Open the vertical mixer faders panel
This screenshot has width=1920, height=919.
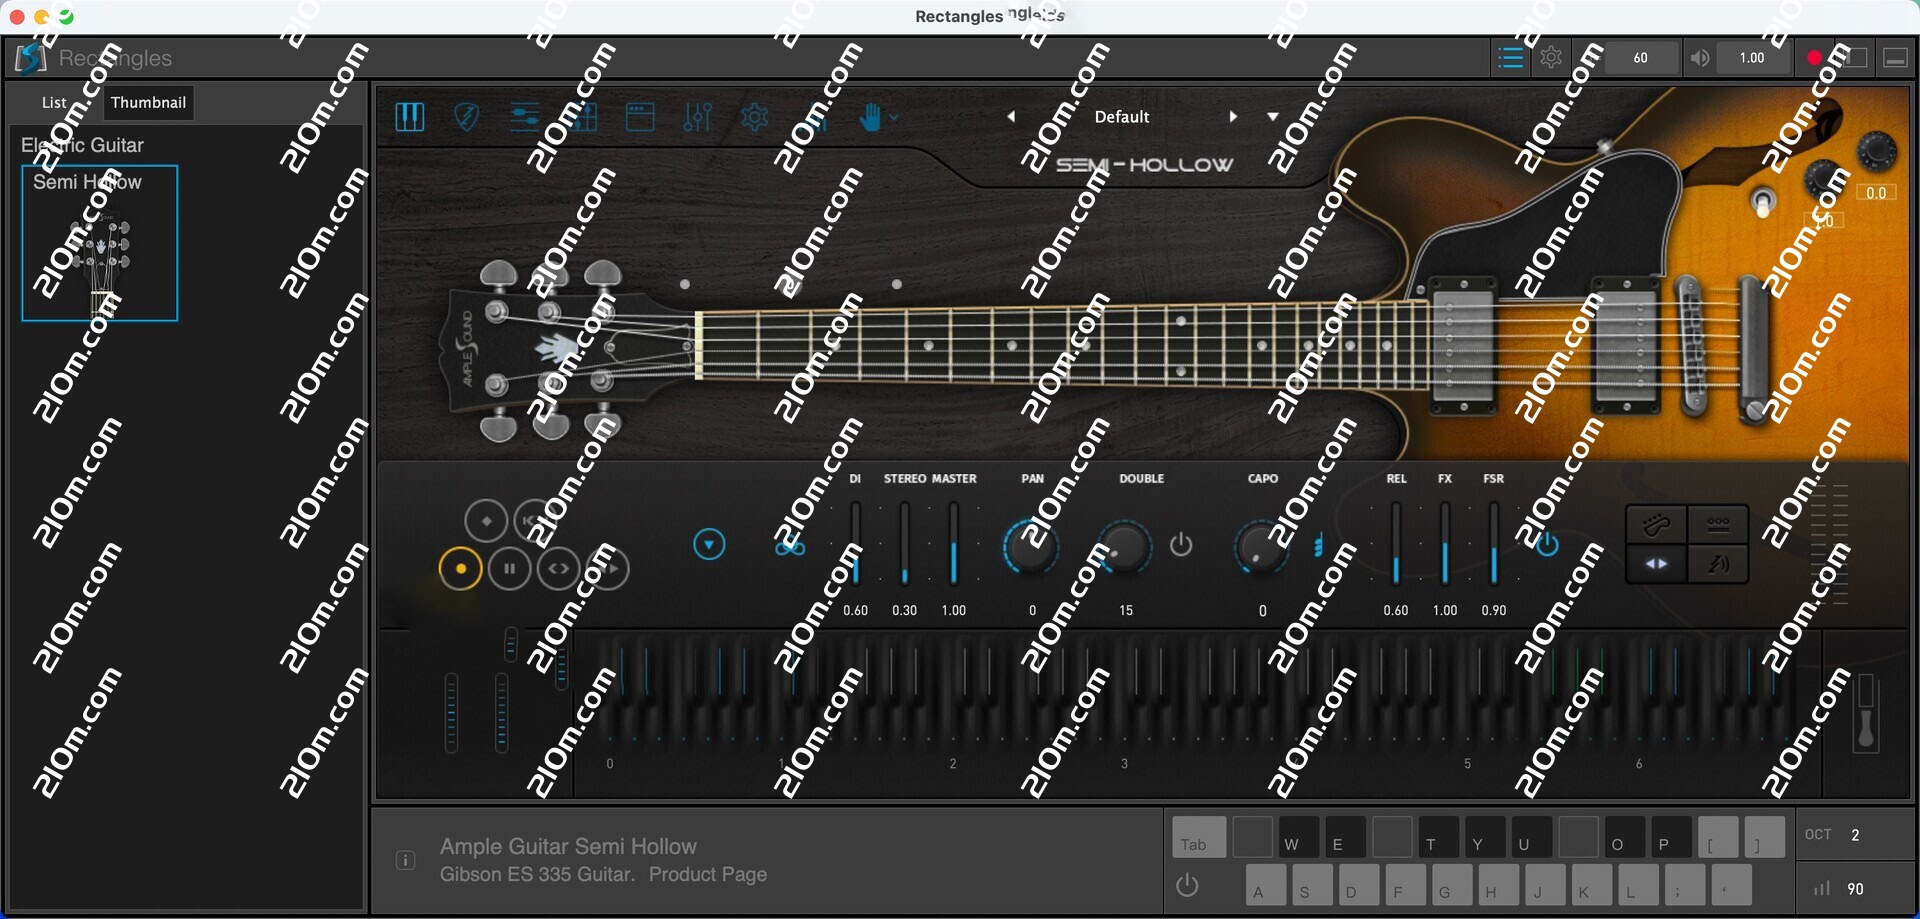coord(697,117)
